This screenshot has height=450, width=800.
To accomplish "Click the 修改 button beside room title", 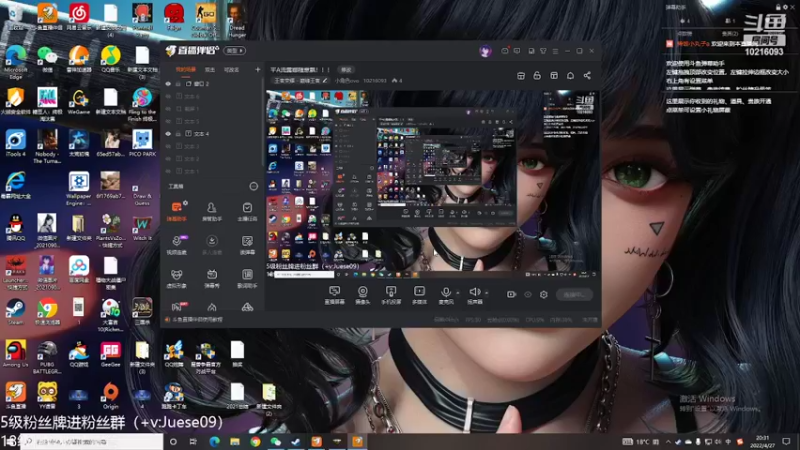I will point(346,69).
